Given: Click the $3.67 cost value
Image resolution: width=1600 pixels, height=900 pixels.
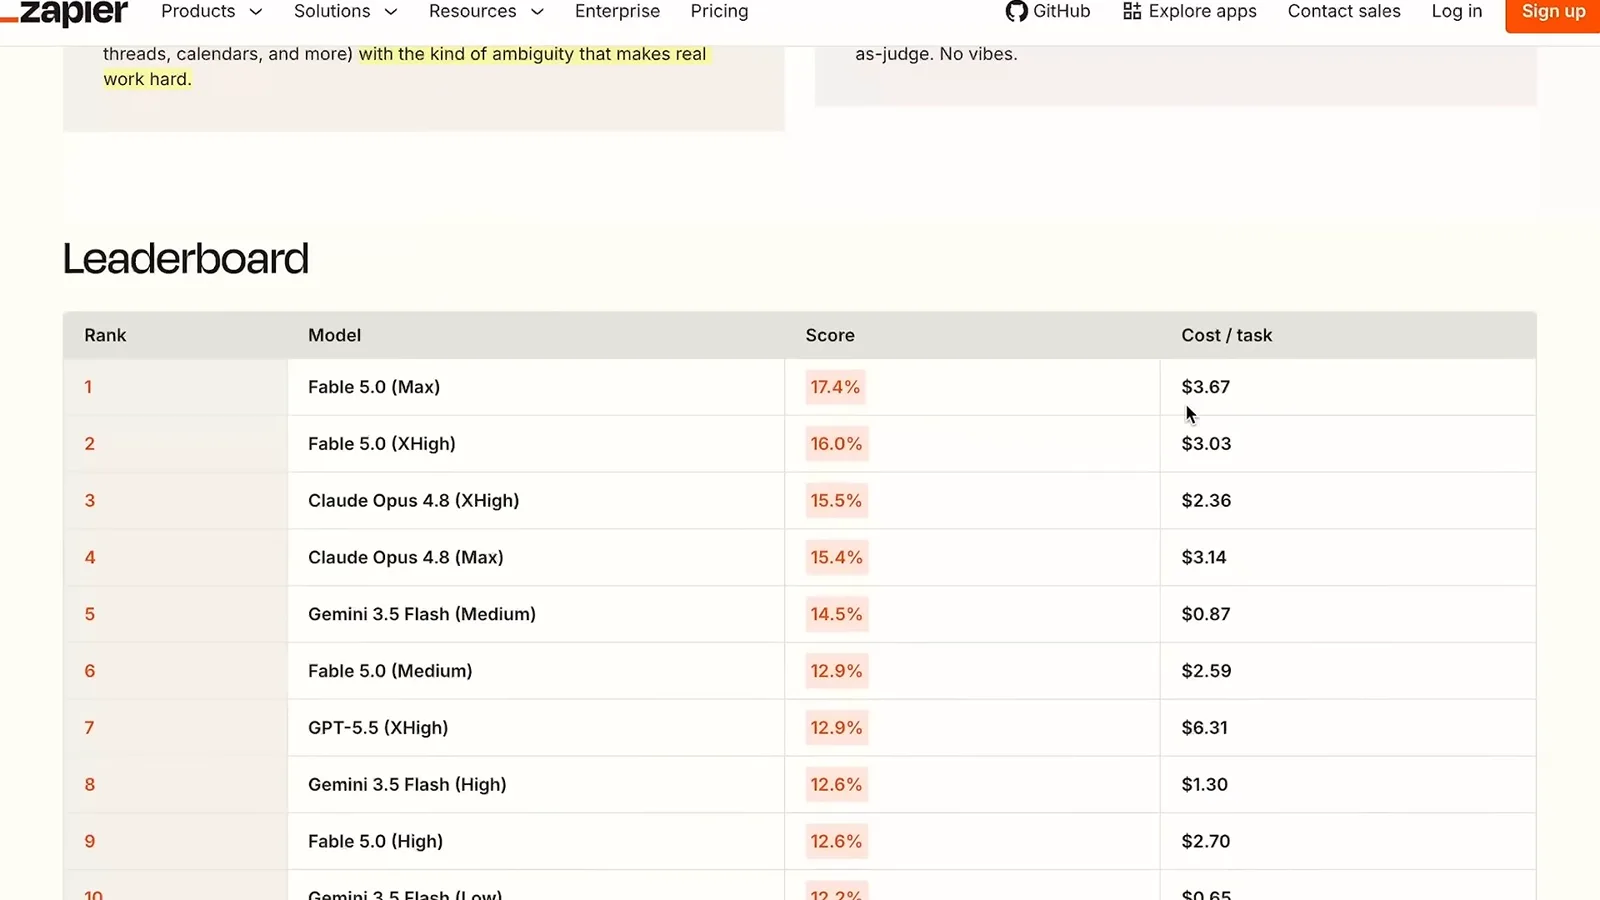Looking at the screenshot, I should point(1205,387).
